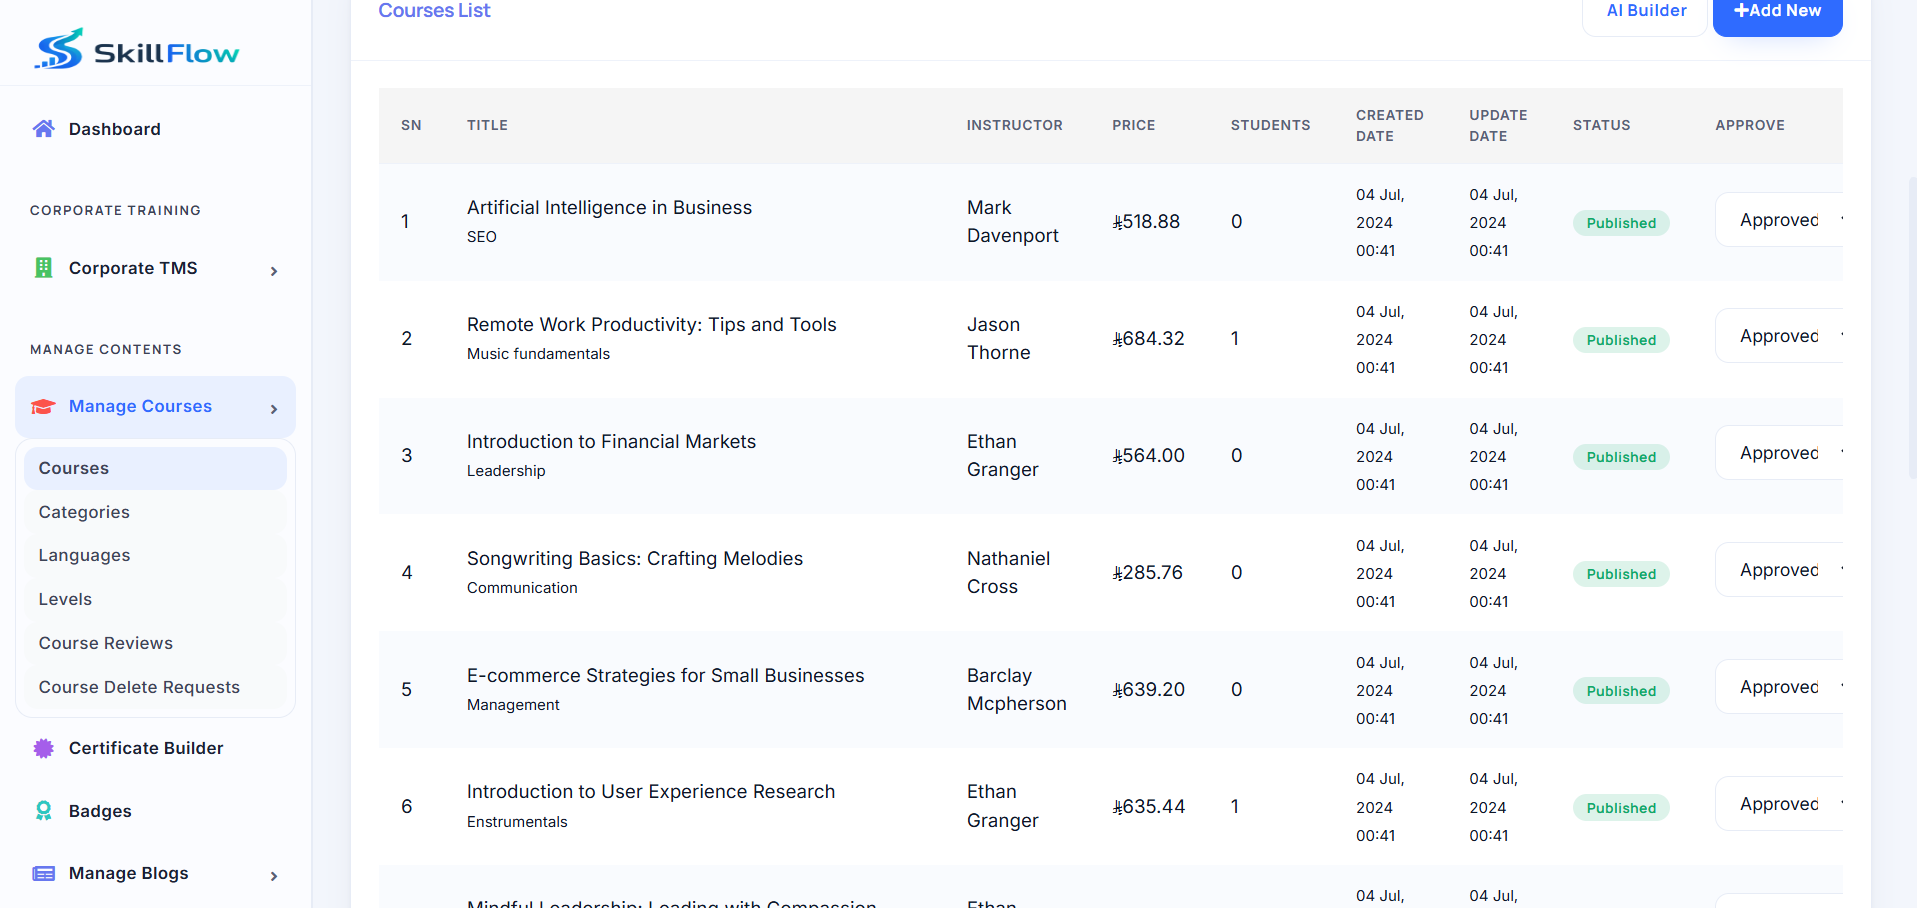This screenshot has width=1917, height=908.
Task: Open Levels in the sidebar
Action: point(155,599)
